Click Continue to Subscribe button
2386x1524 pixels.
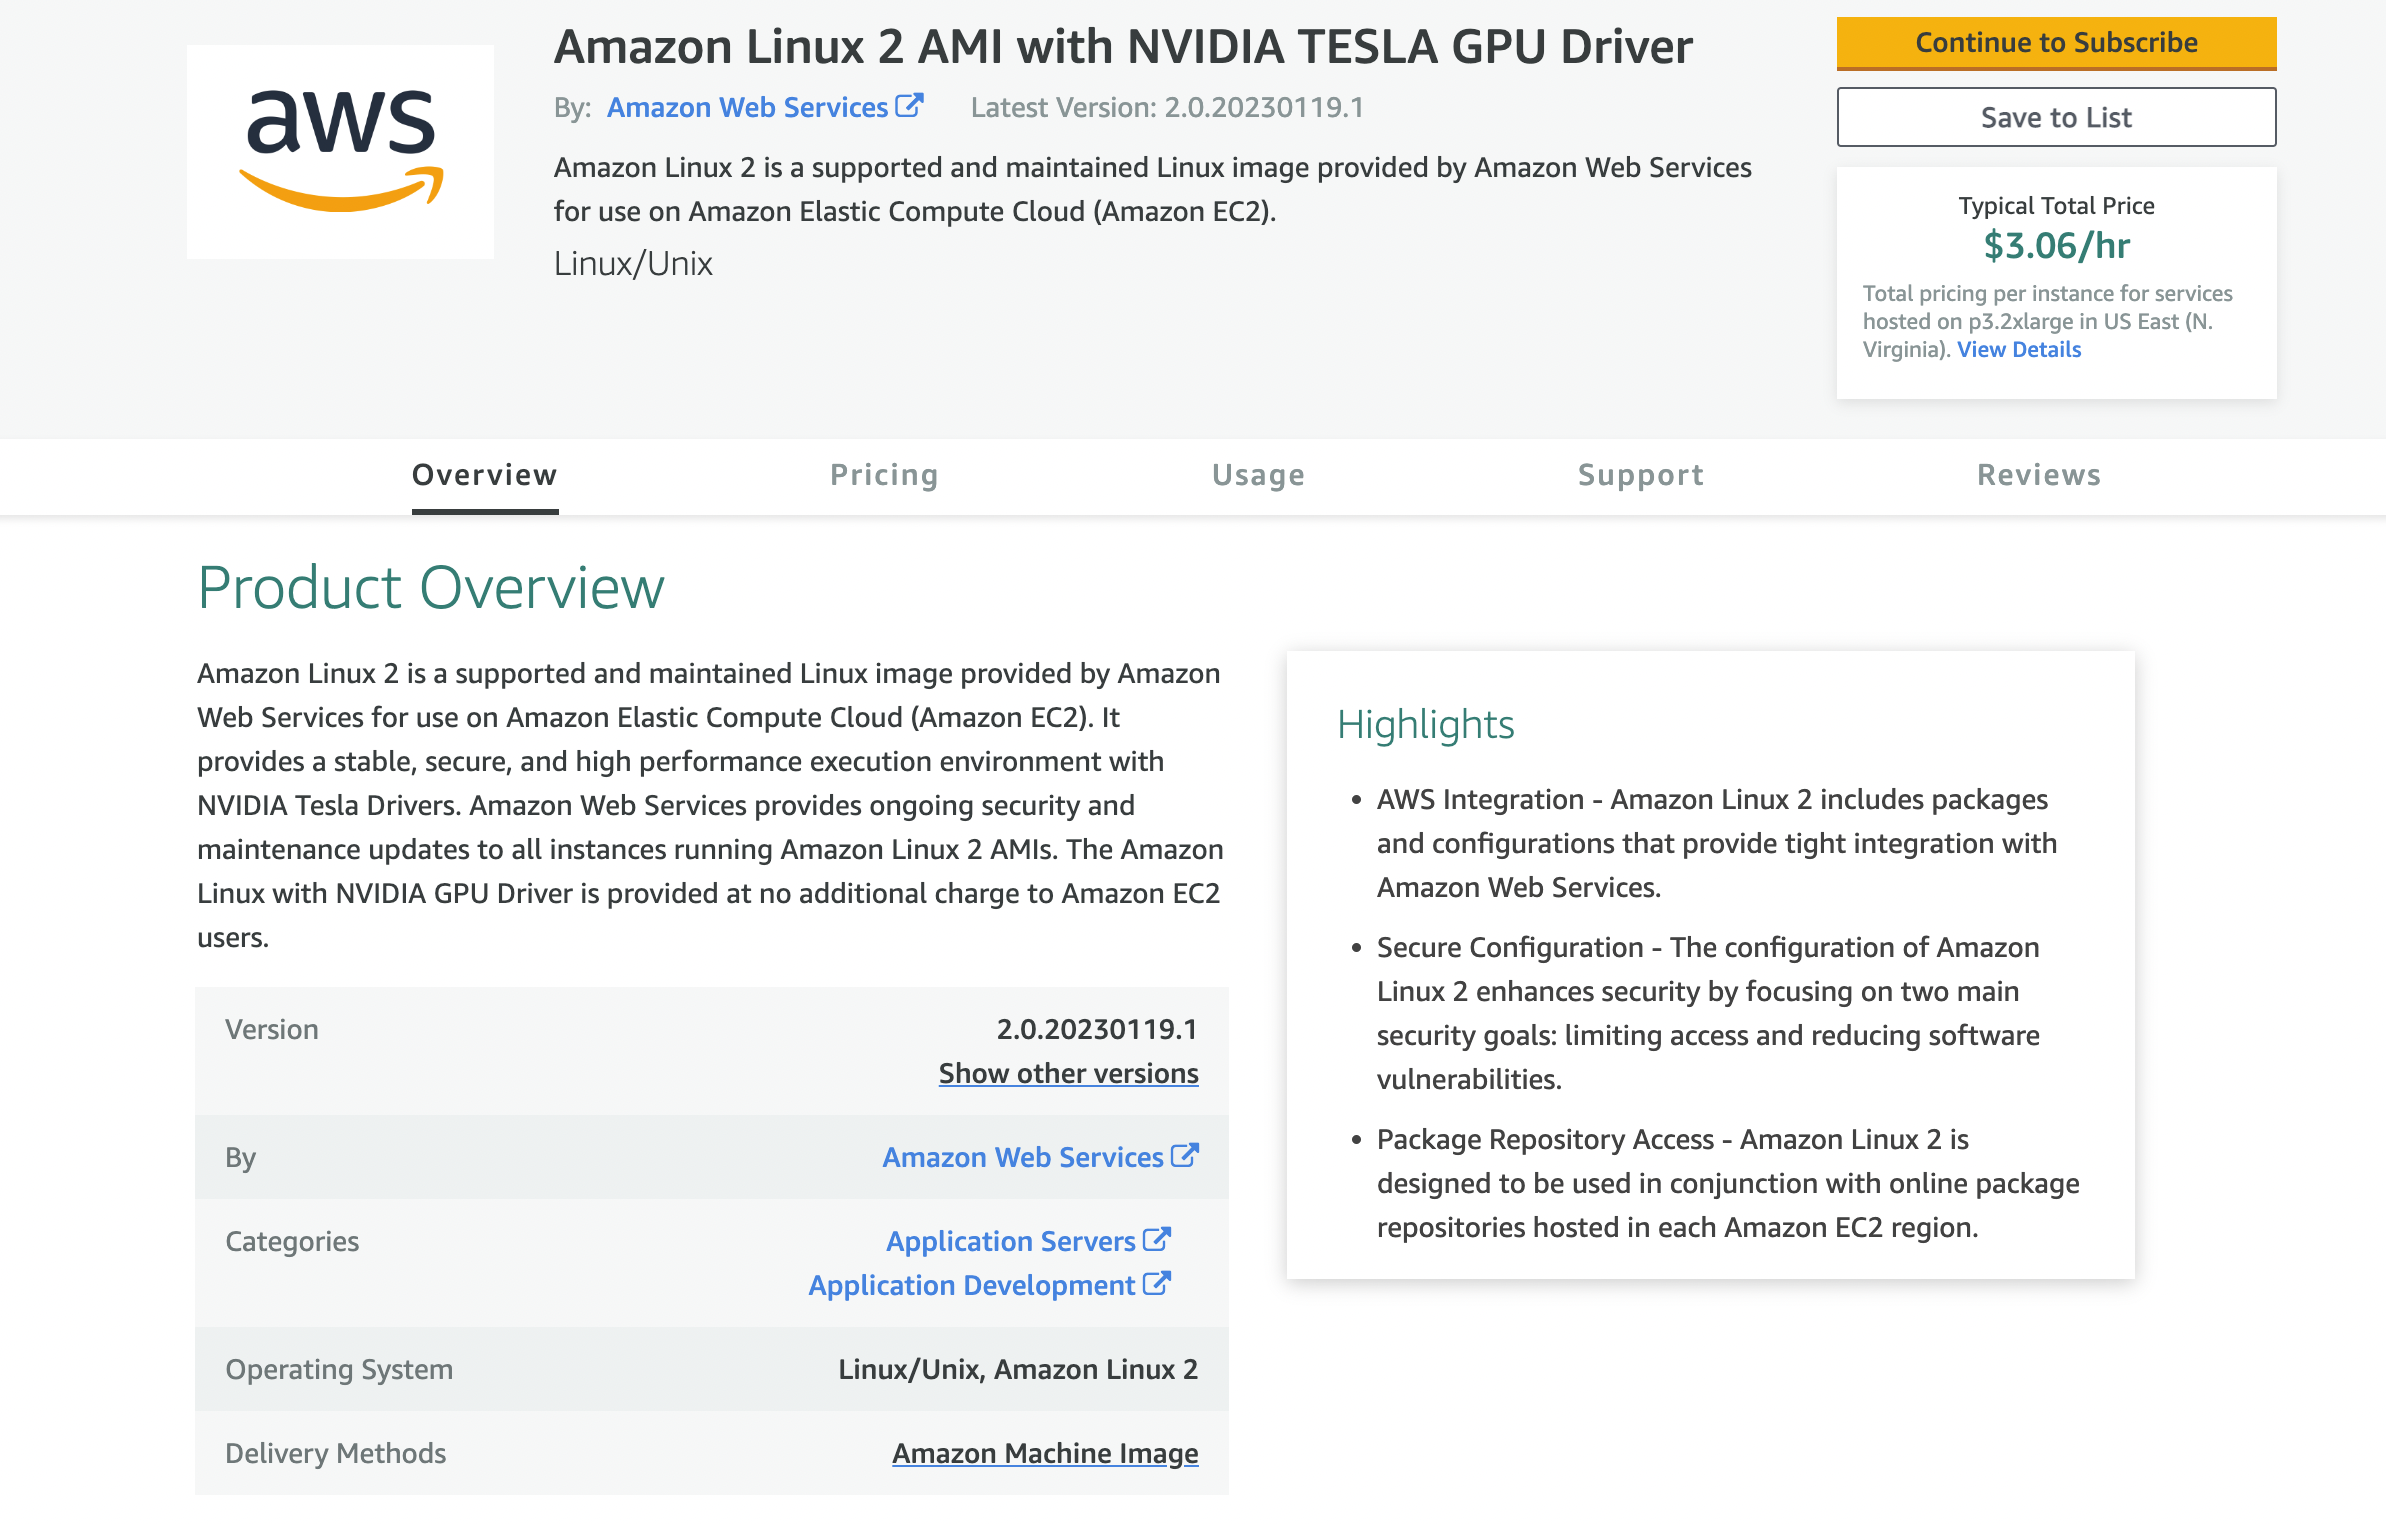2056,43
